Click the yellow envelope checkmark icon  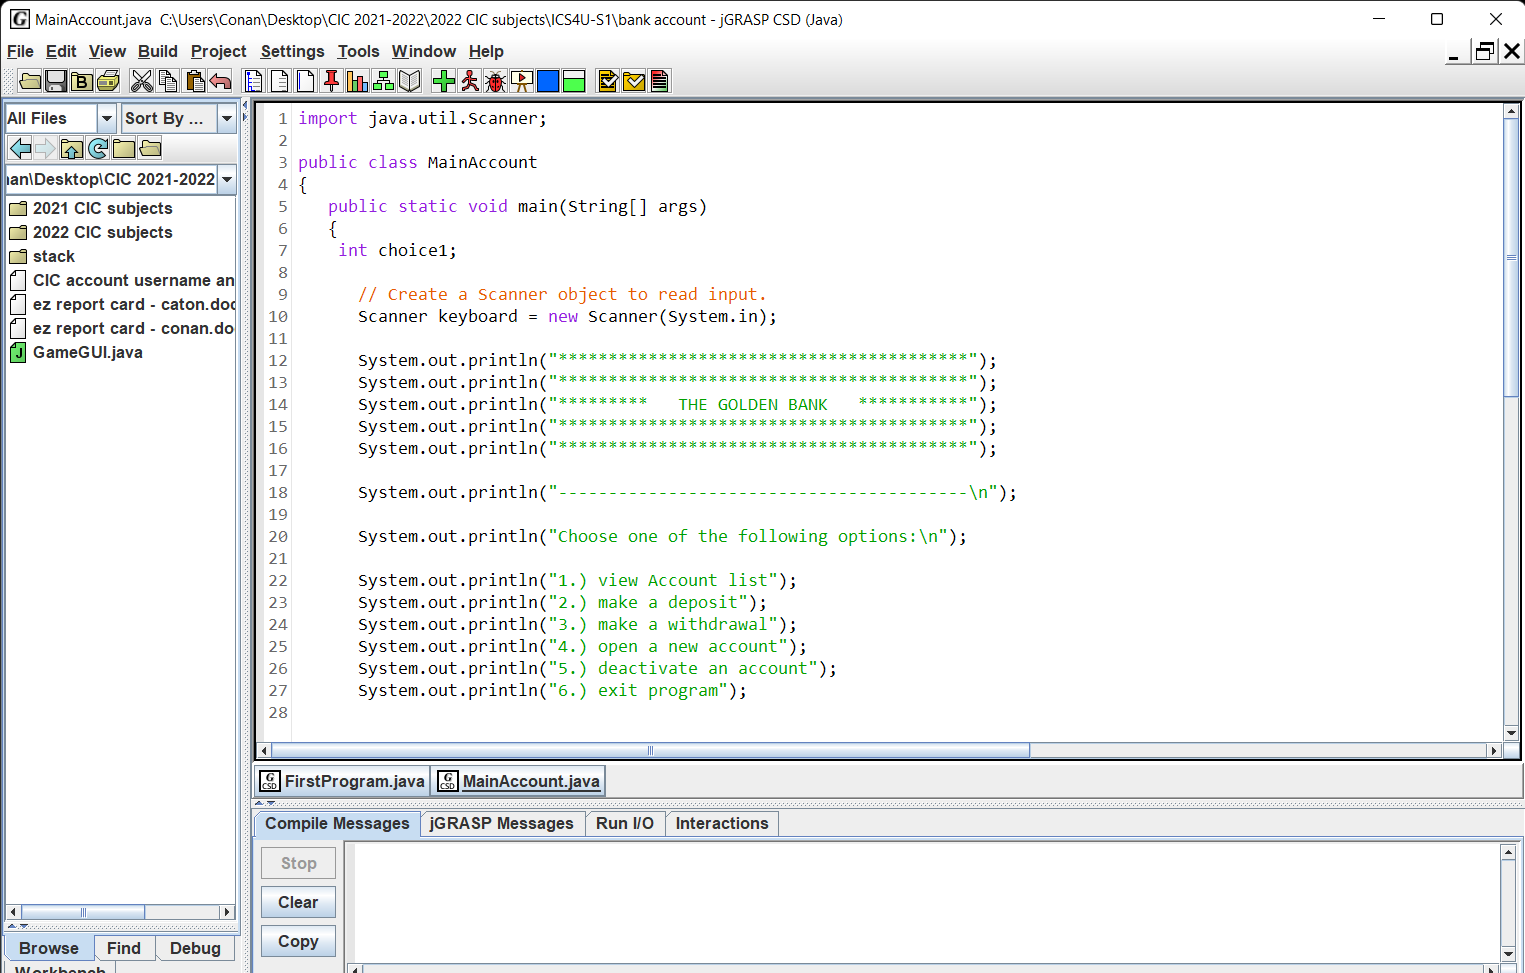(x=634, y=81)
